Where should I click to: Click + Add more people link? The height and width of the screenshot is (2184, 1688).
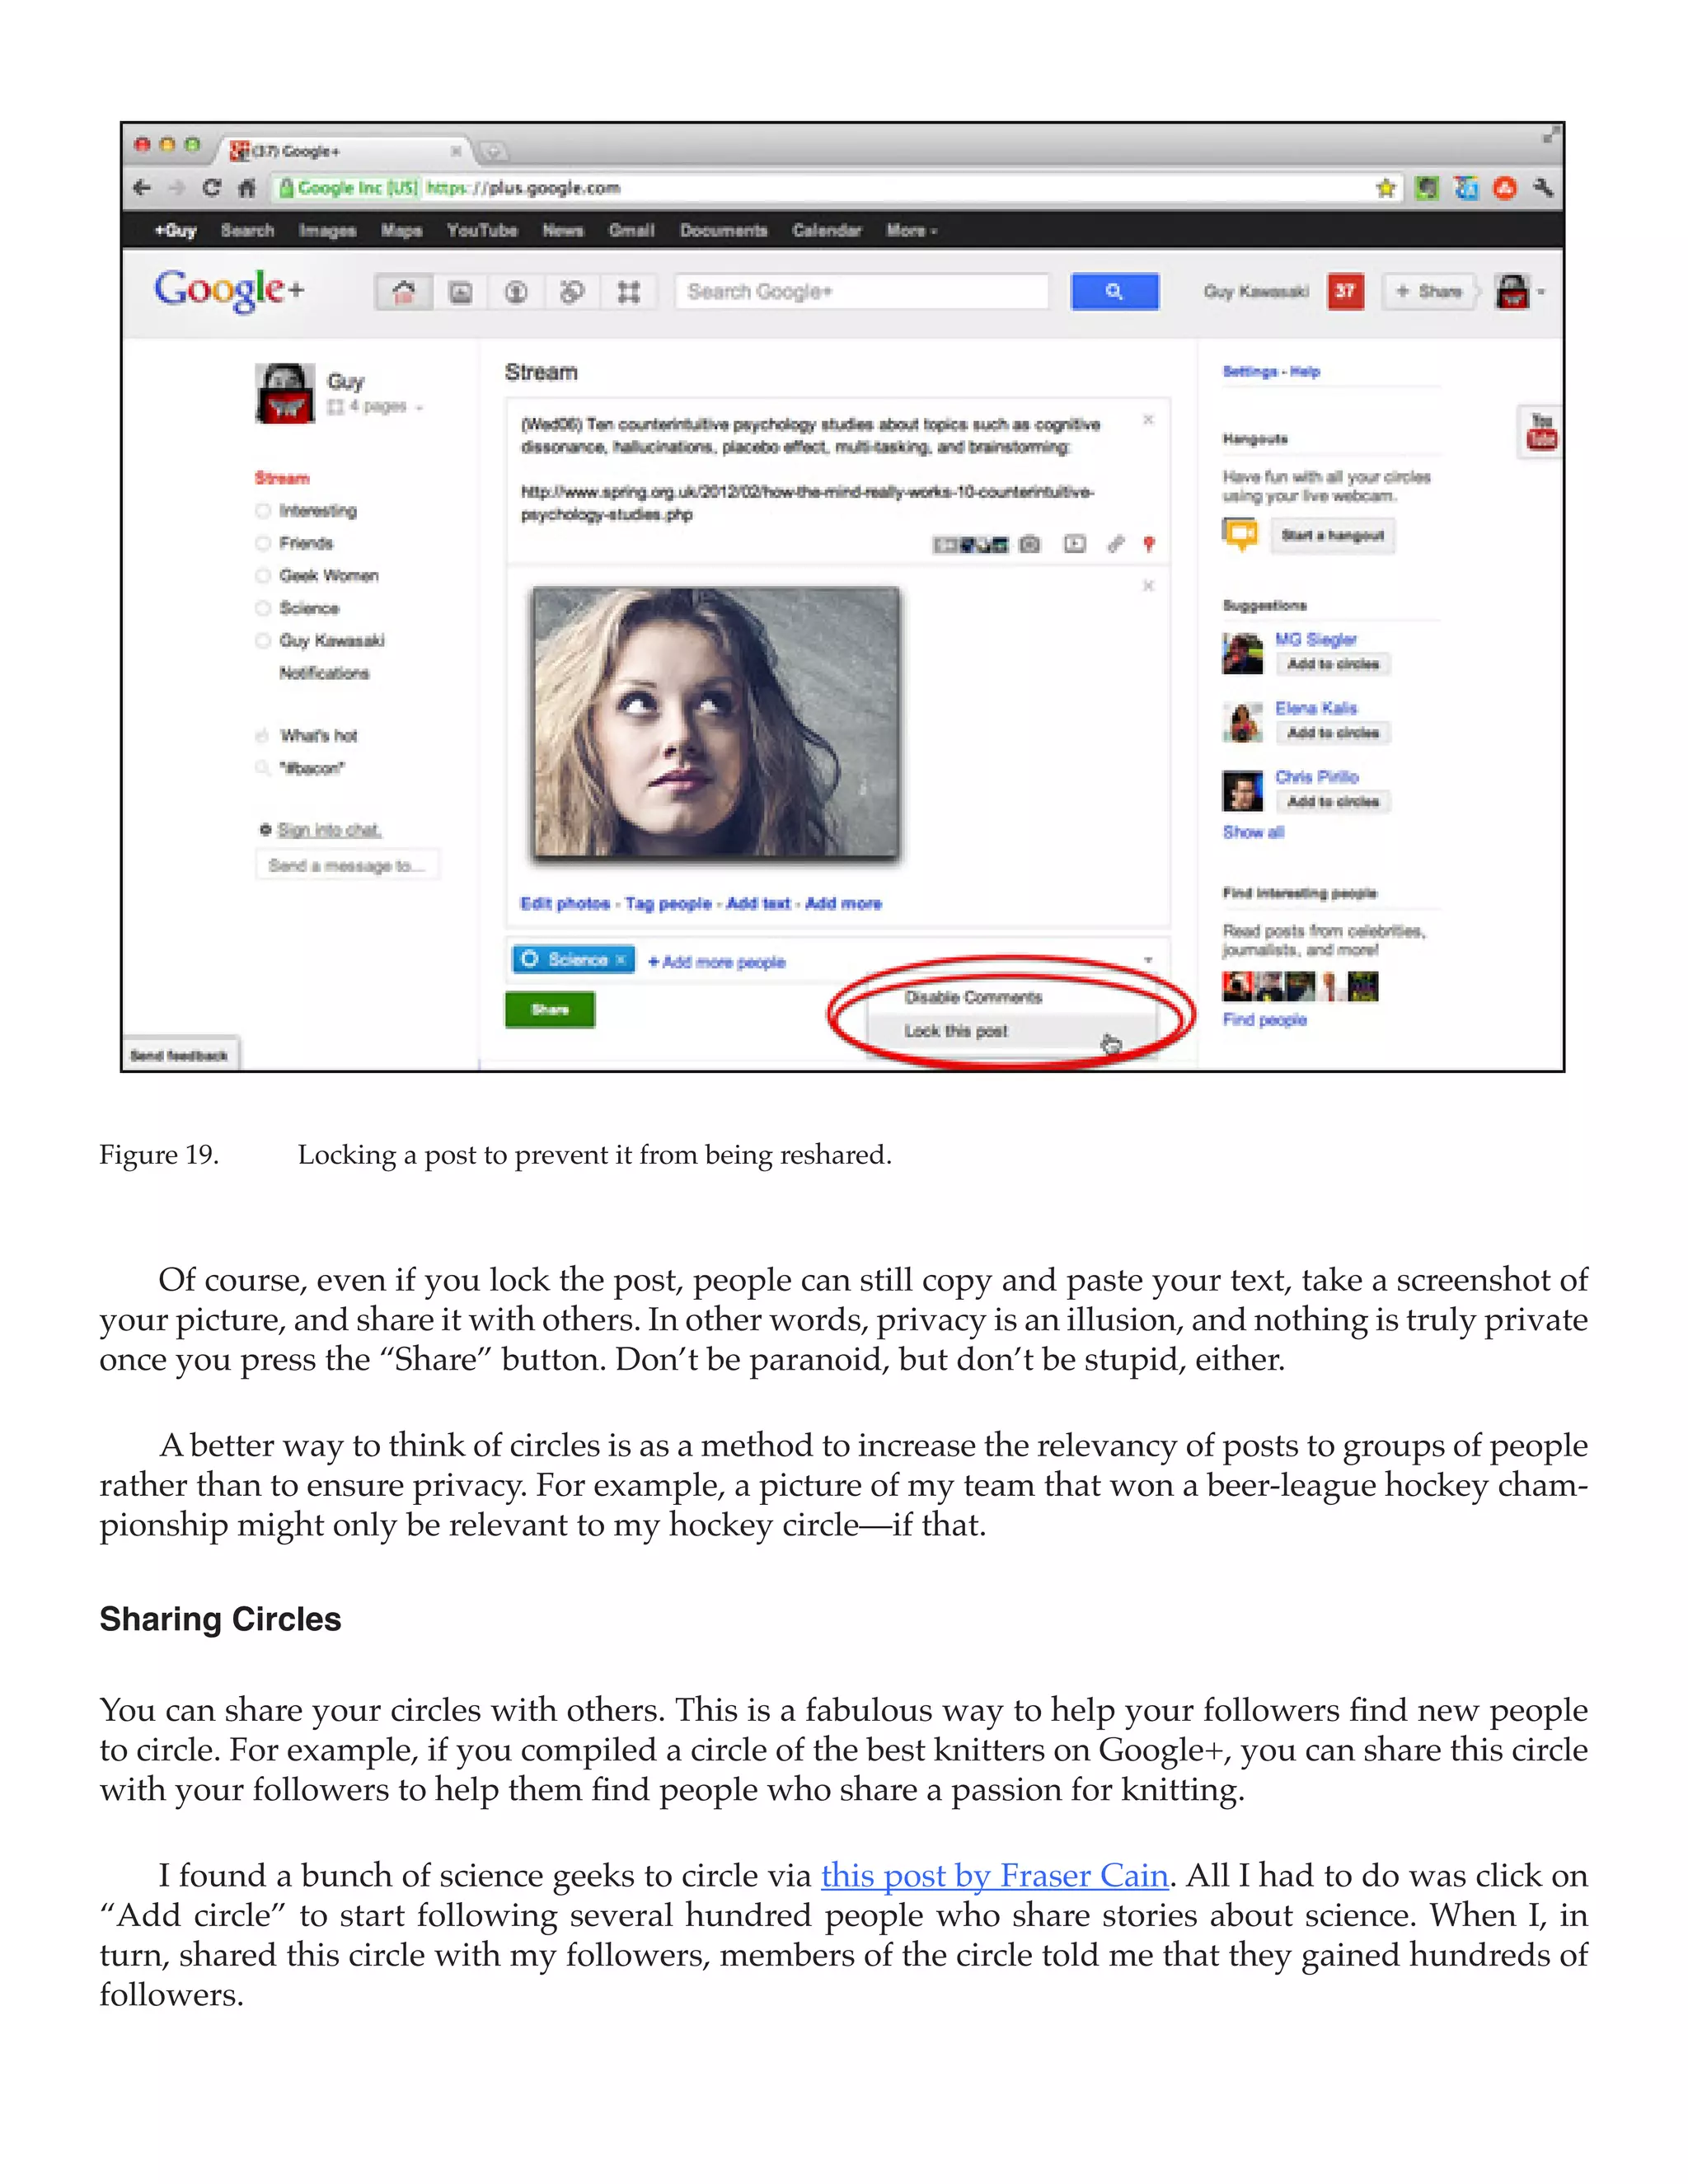(717, 961)
